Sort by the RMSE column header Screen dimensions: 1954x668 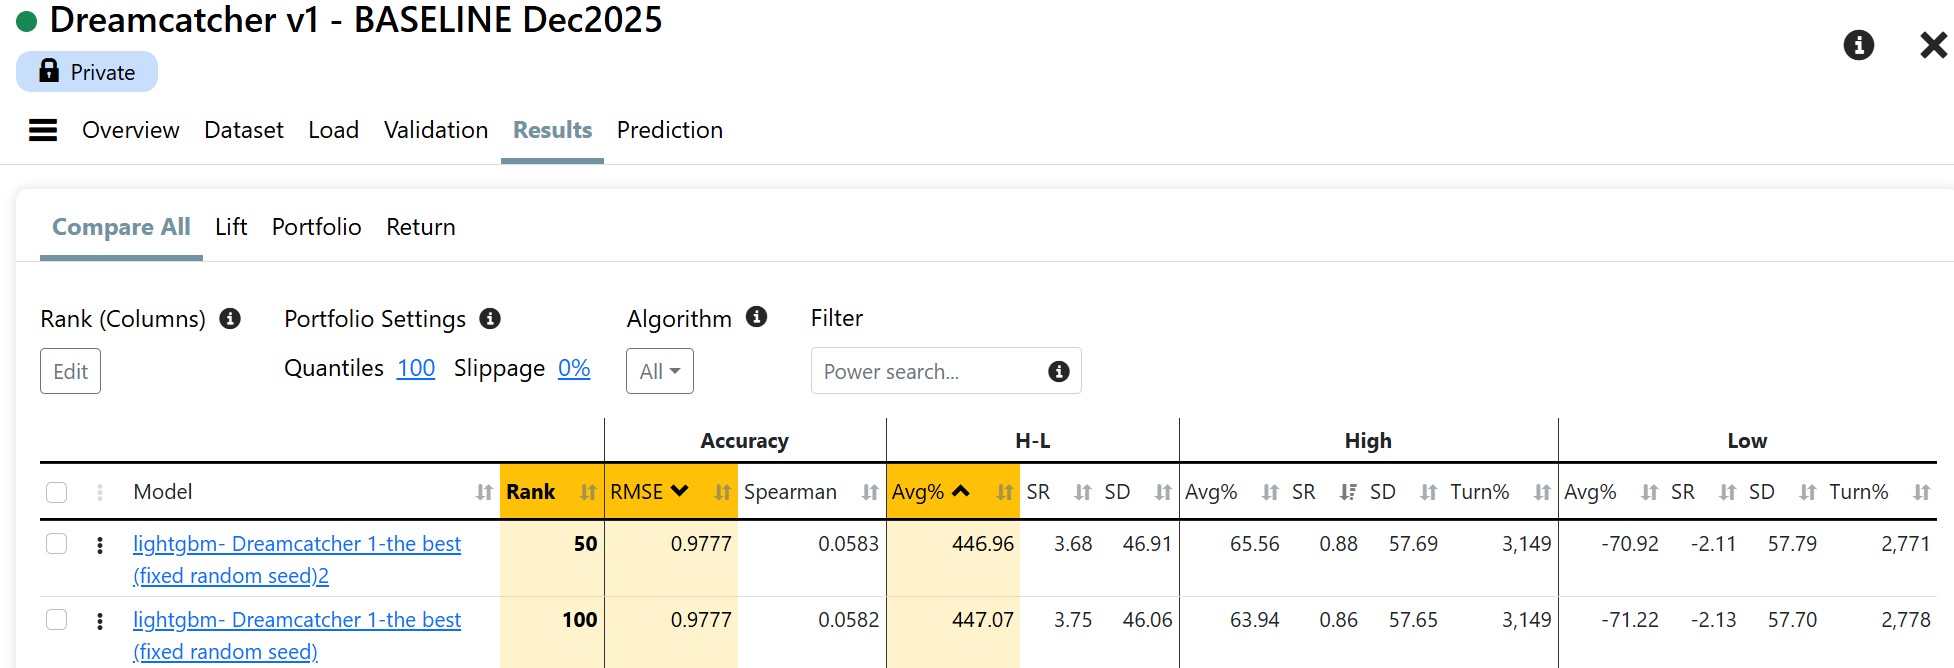tap(637, 492)
